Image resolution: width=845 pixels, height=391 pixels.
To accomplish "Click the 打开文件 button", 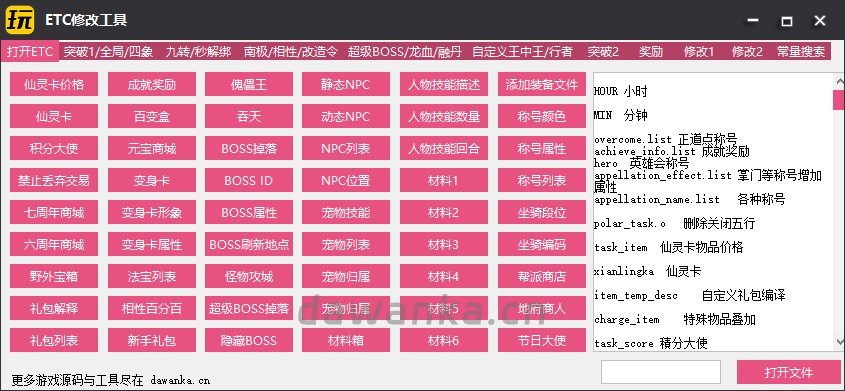I will [x=788, y=372].
